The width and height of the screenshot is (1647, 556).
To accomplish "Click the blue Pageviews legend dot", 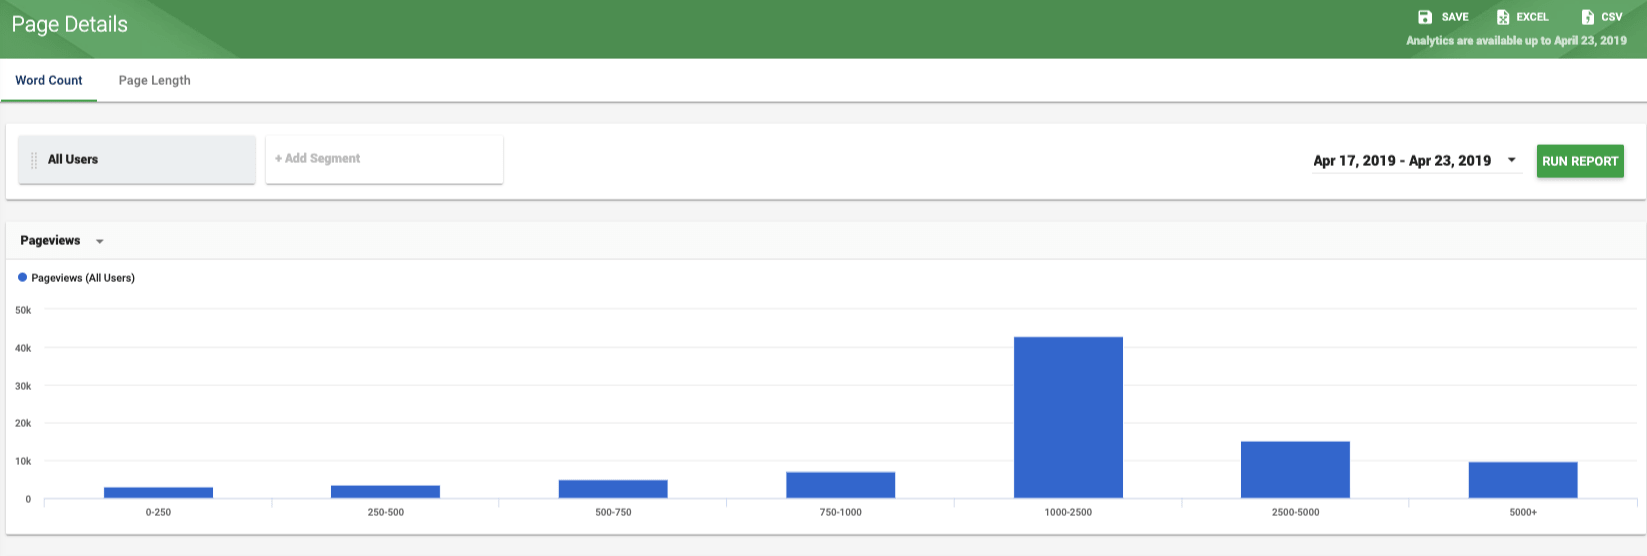I will pos(23,277).
